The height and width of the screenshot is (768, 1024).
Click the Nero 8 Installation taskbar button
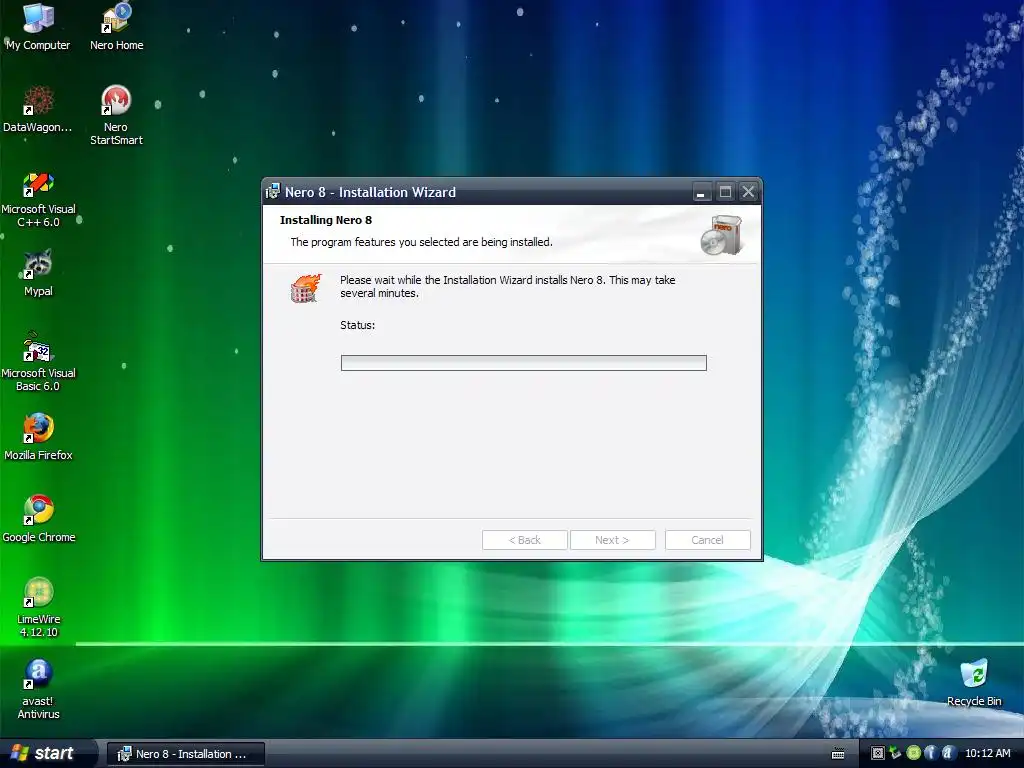(x=186, y=754)
